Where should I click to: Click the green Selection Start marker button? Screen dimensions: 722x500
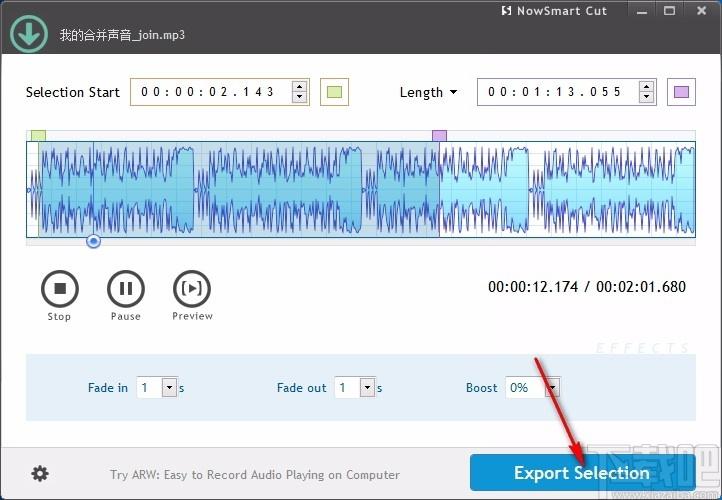pyautogui.click(x=334, y=92)
